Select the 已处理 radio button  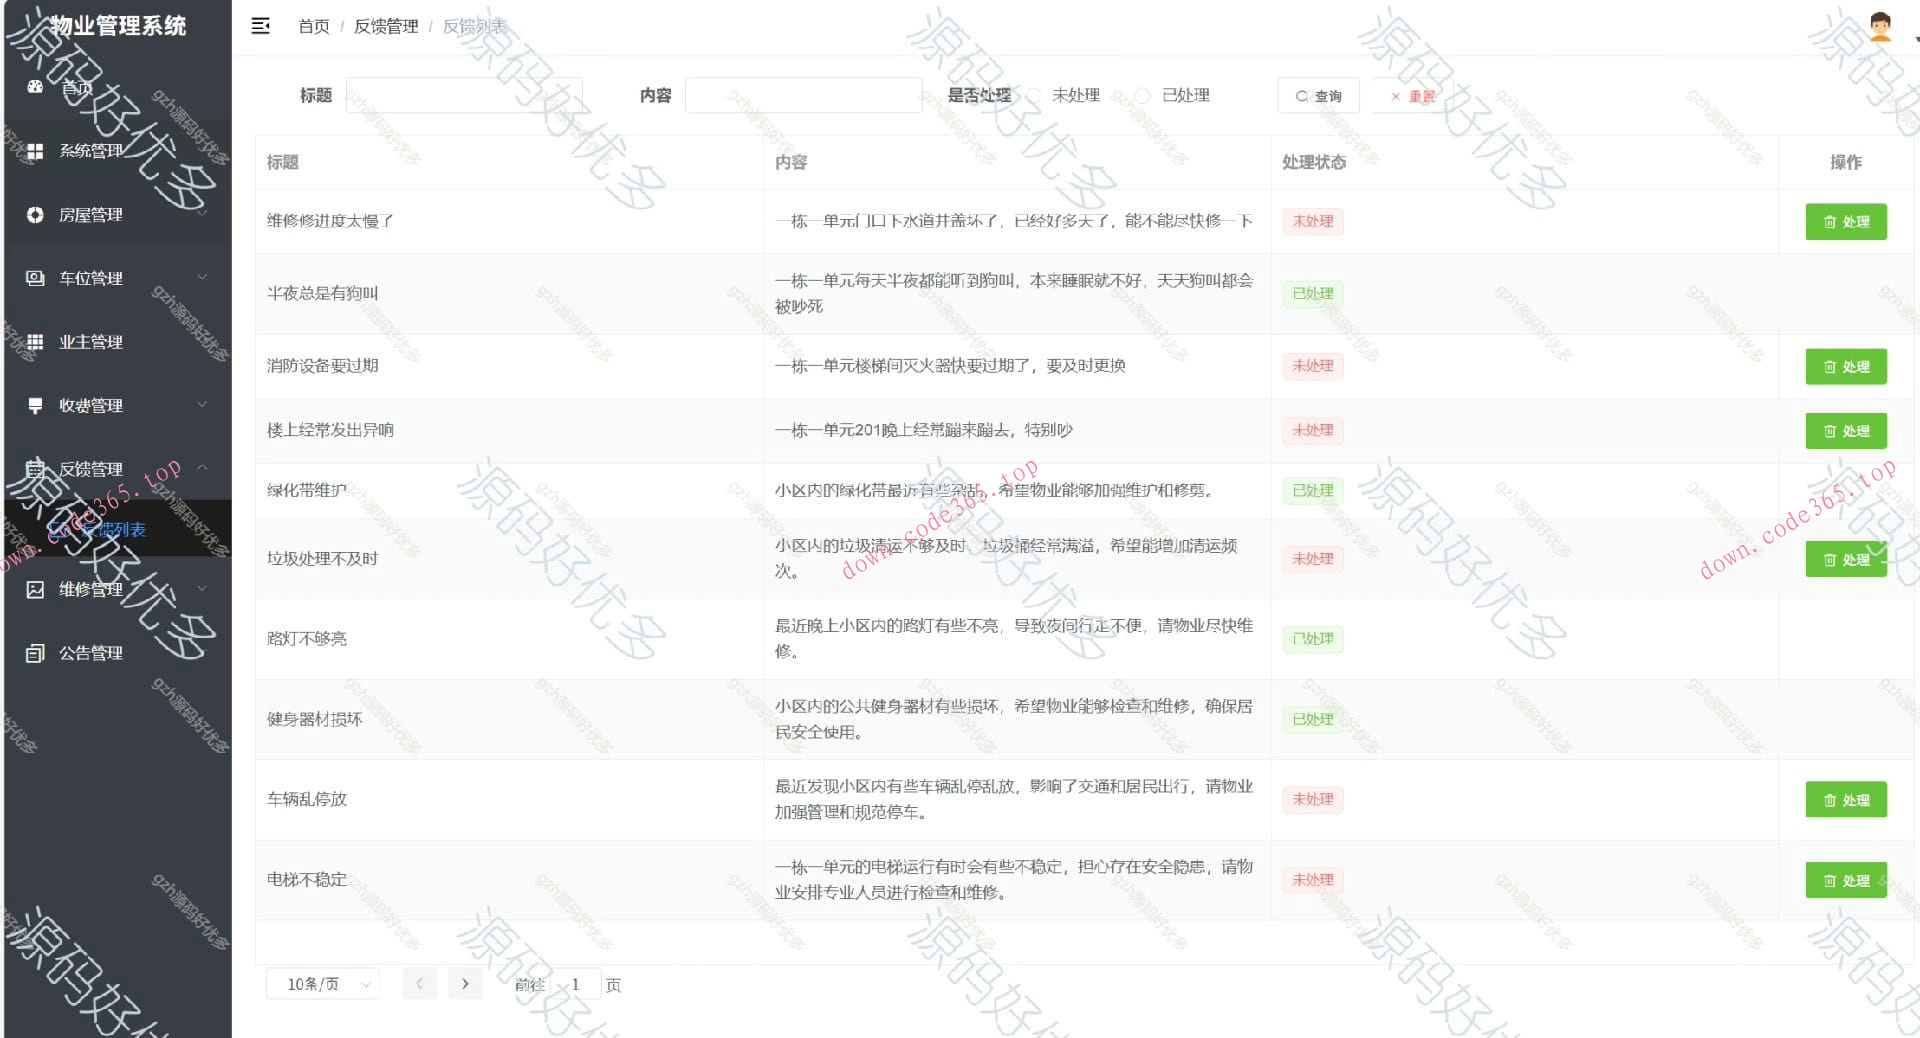pos(1141,95)
